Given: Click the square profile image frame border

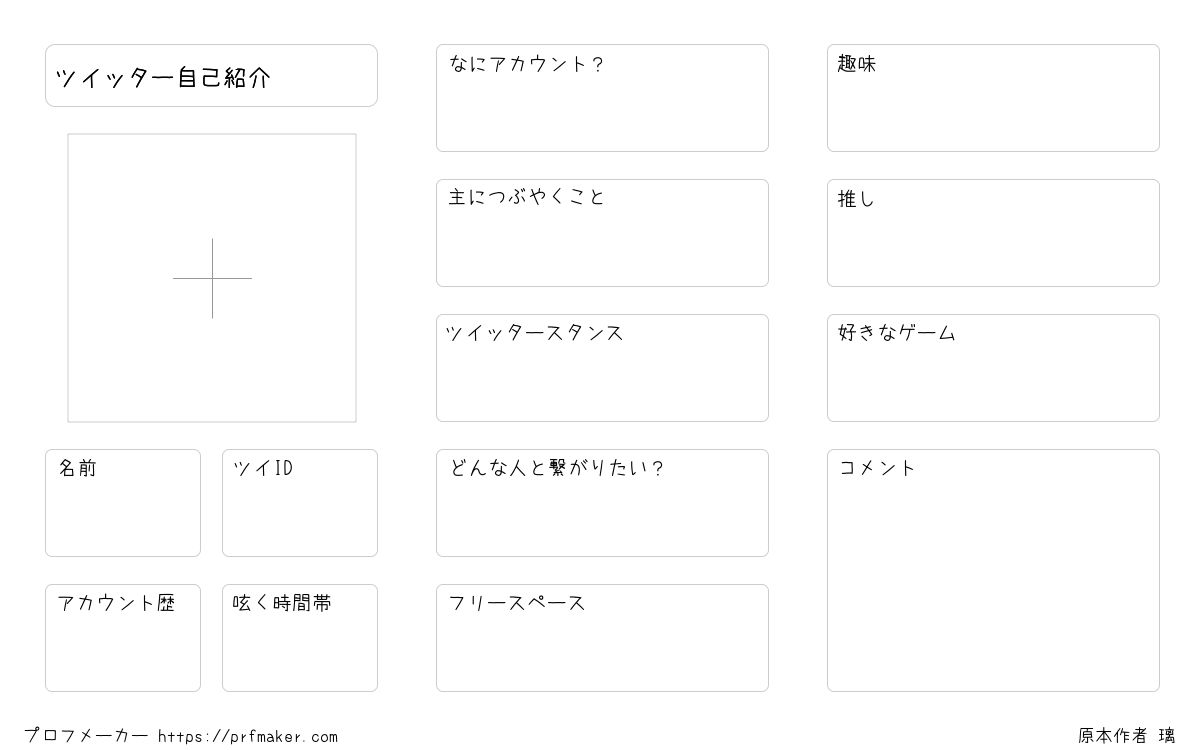Looking at the screenshot, I should pos(212,134).
